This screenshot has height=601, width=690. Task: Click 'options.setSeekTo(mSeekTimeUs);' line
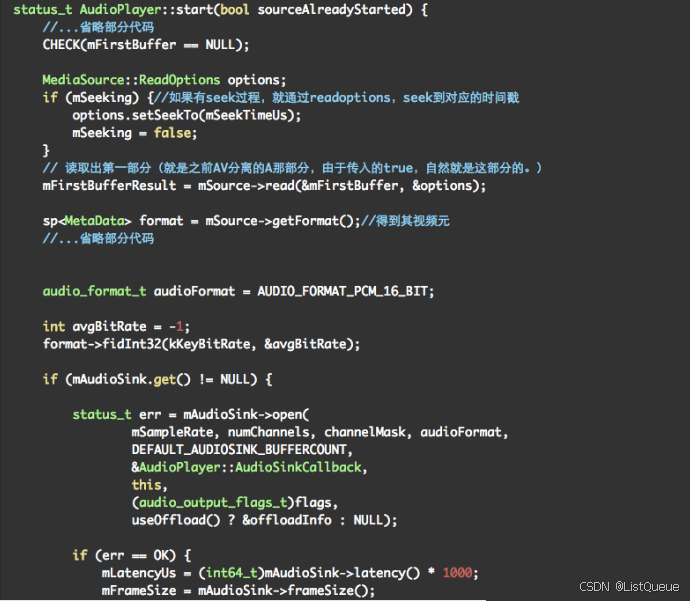[x=187, y=115]
